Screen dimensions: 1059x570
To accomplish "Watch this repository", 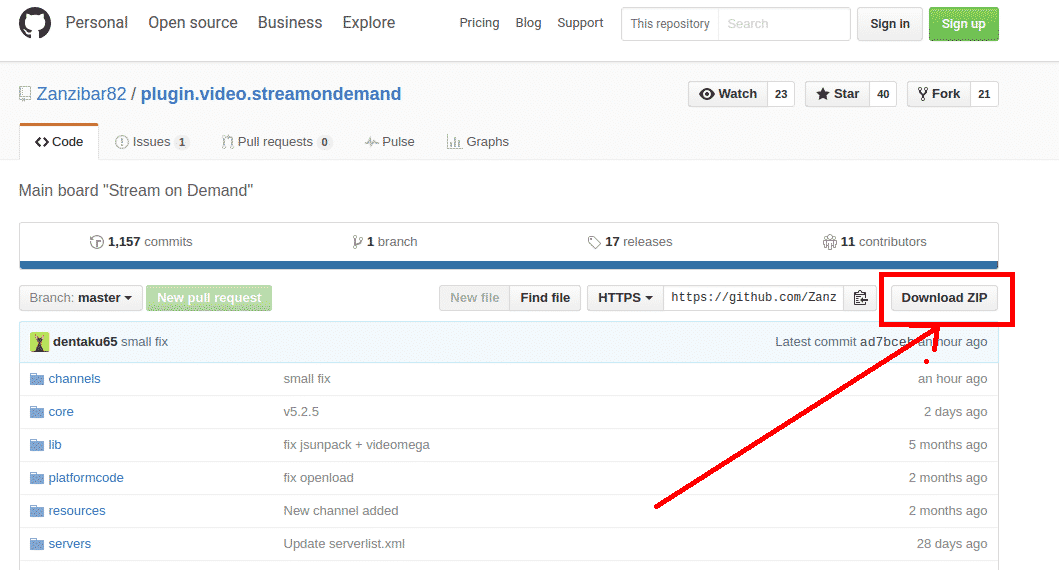I will pos(728,94).
